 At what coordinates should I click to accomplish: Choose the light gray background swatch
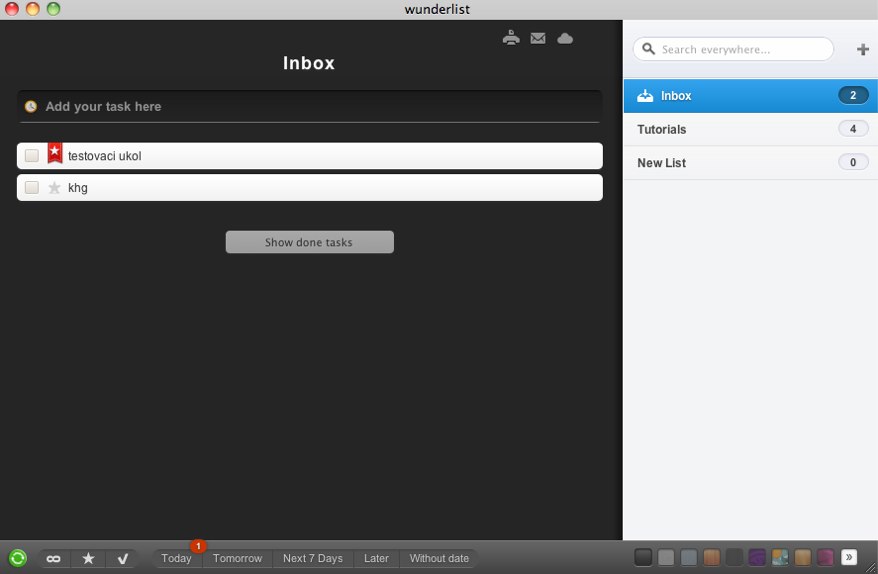666,557
